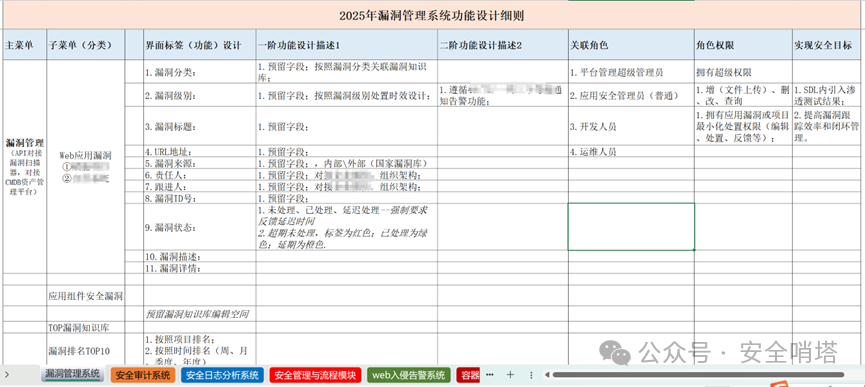Select cell 拥有超级权限
Viewport: 865px width, 387px height.
[744, 72]
